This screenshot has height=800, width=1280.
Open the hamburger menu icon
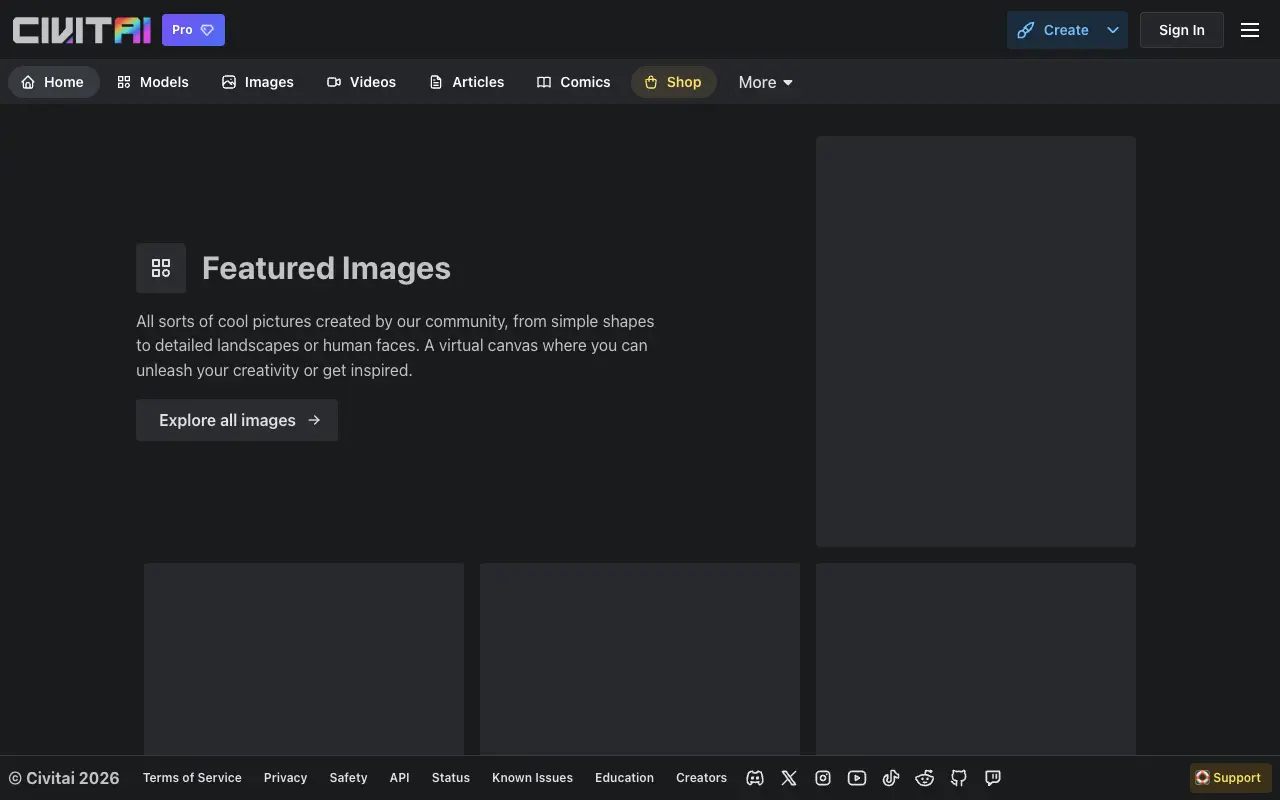tap(1250, 30)
